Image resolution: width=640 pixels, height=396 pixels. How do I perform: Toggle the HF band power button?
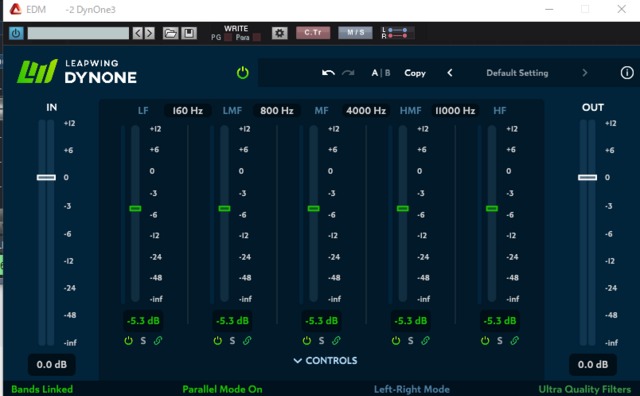[485, 340]
